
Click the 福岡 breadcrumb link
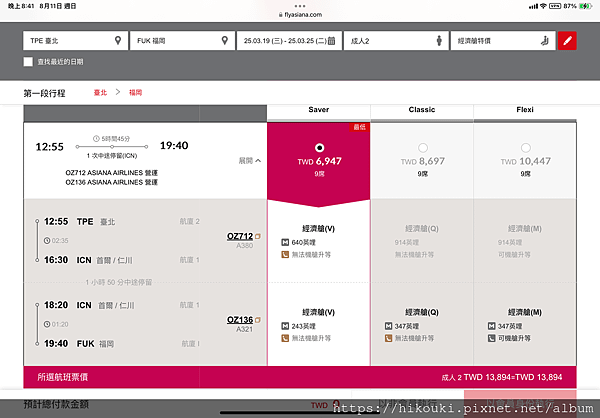pyautogui.click(x=135, y=93)
